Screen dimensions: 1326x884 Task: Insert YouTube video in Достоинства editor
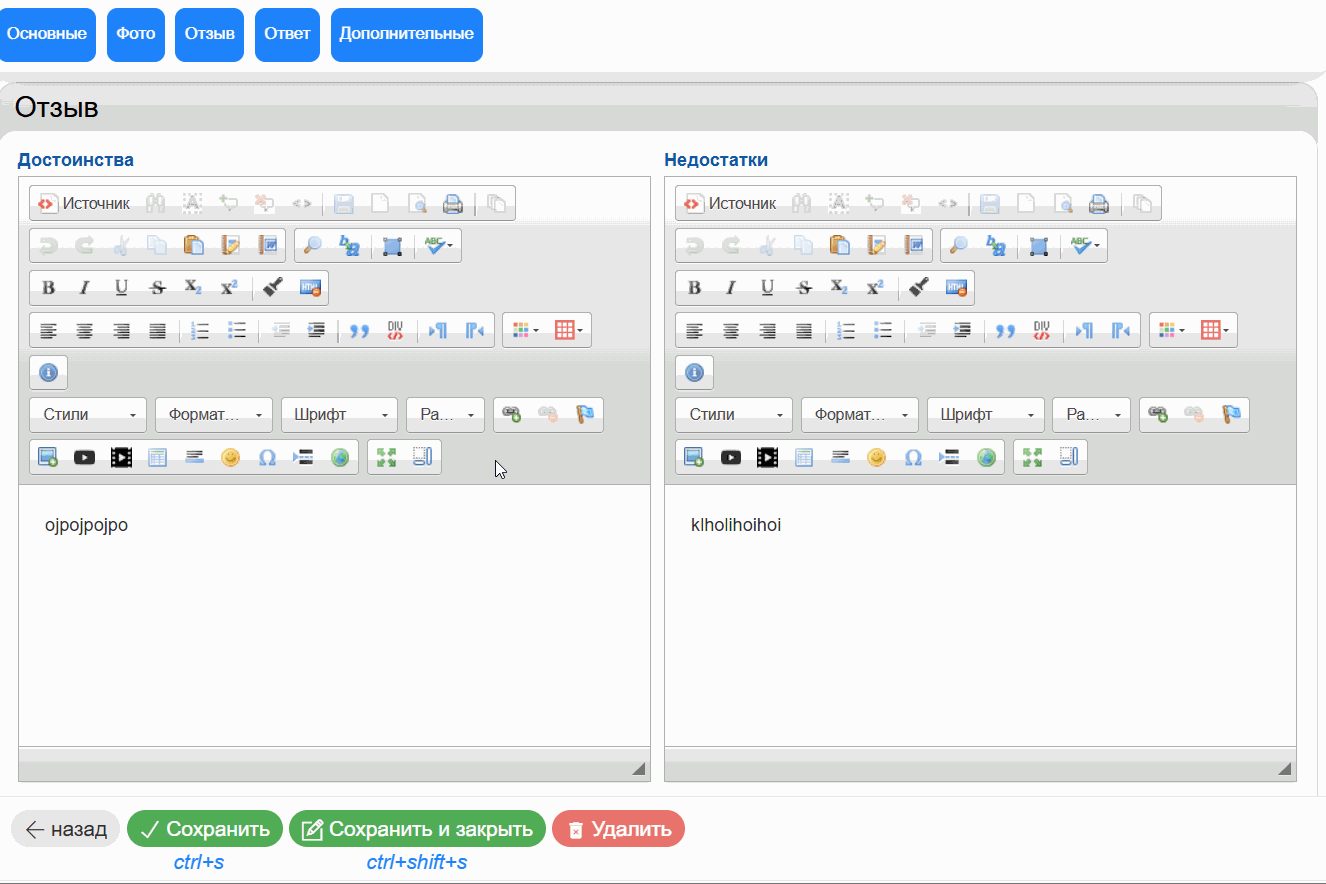click(85, 457)
